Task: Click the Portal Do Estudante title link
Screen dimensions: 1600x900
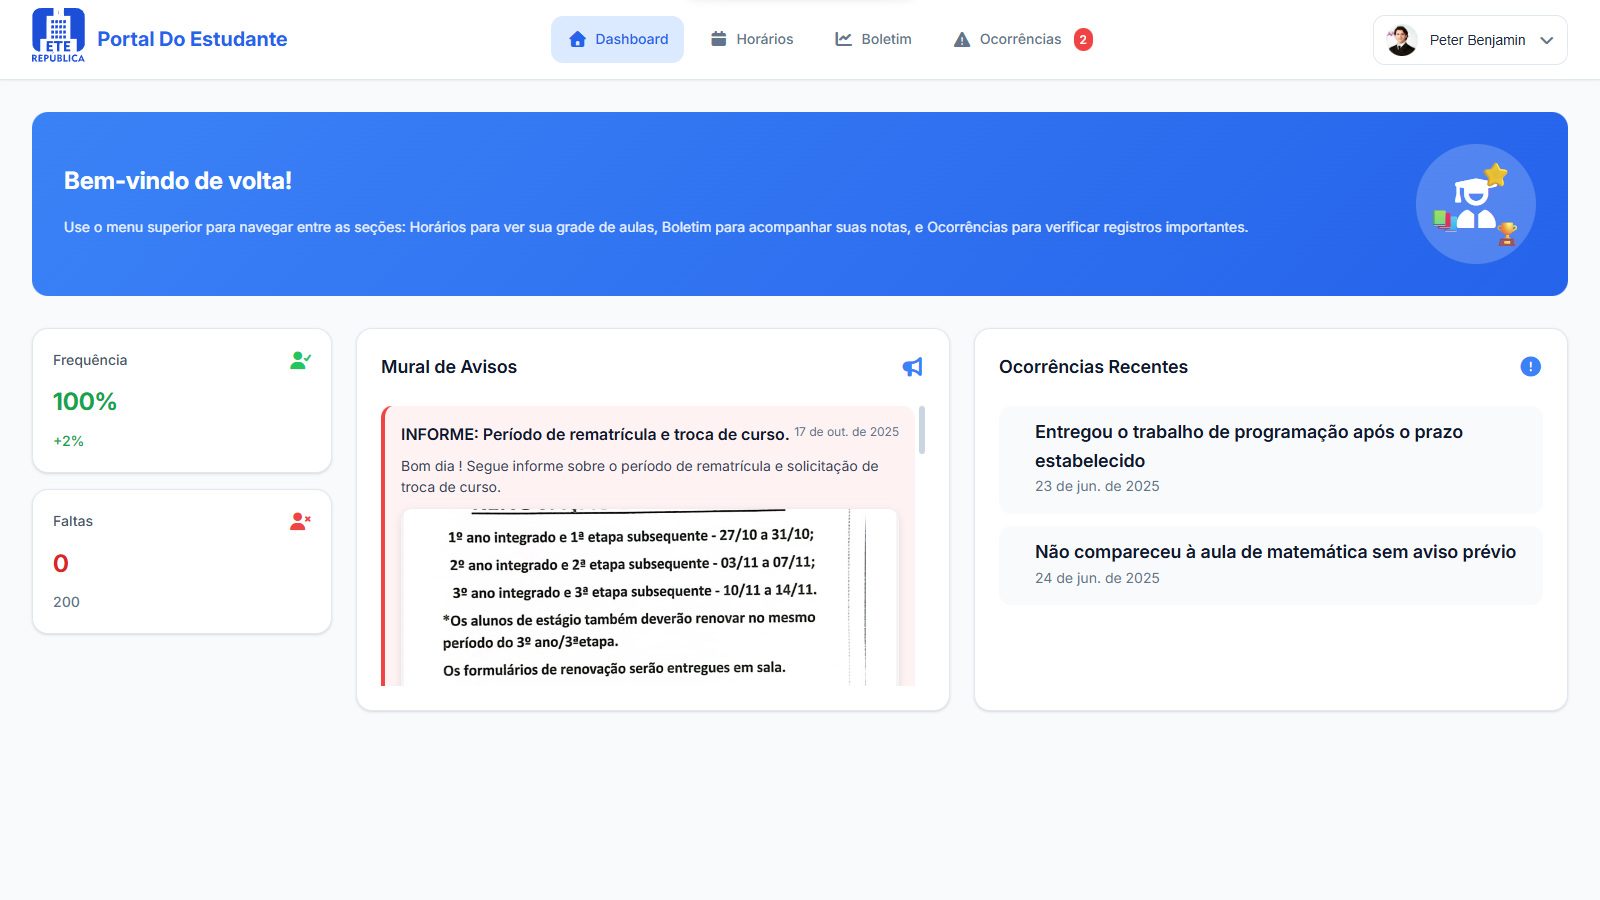Action: [x=192, y=39]
